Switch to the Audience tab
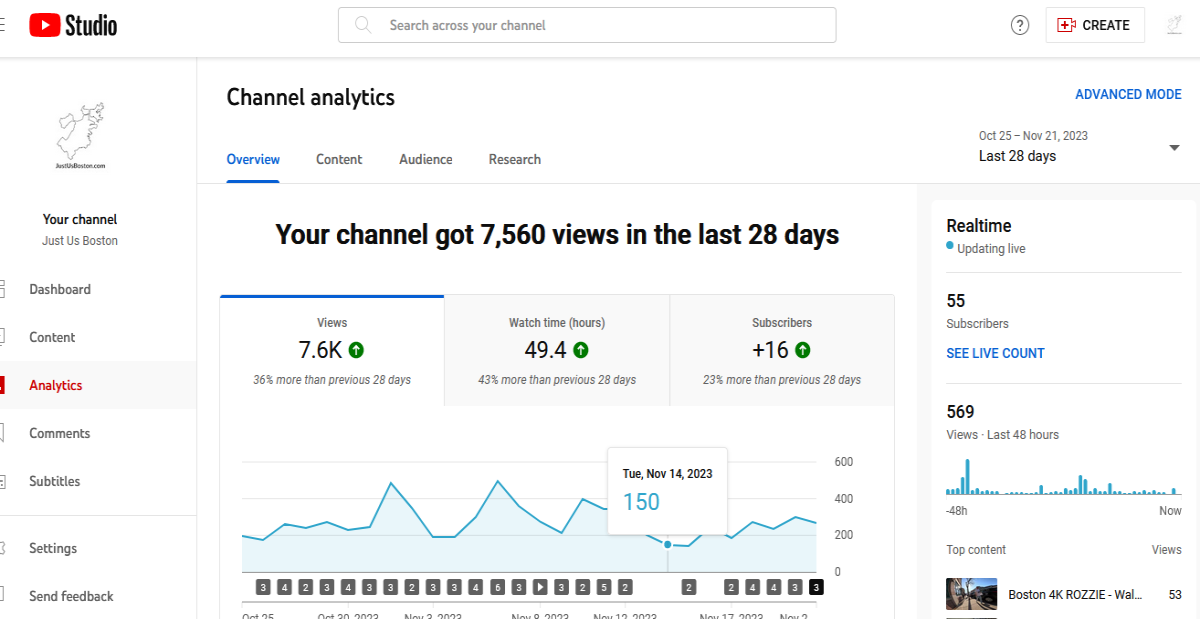 click(426, 160)
